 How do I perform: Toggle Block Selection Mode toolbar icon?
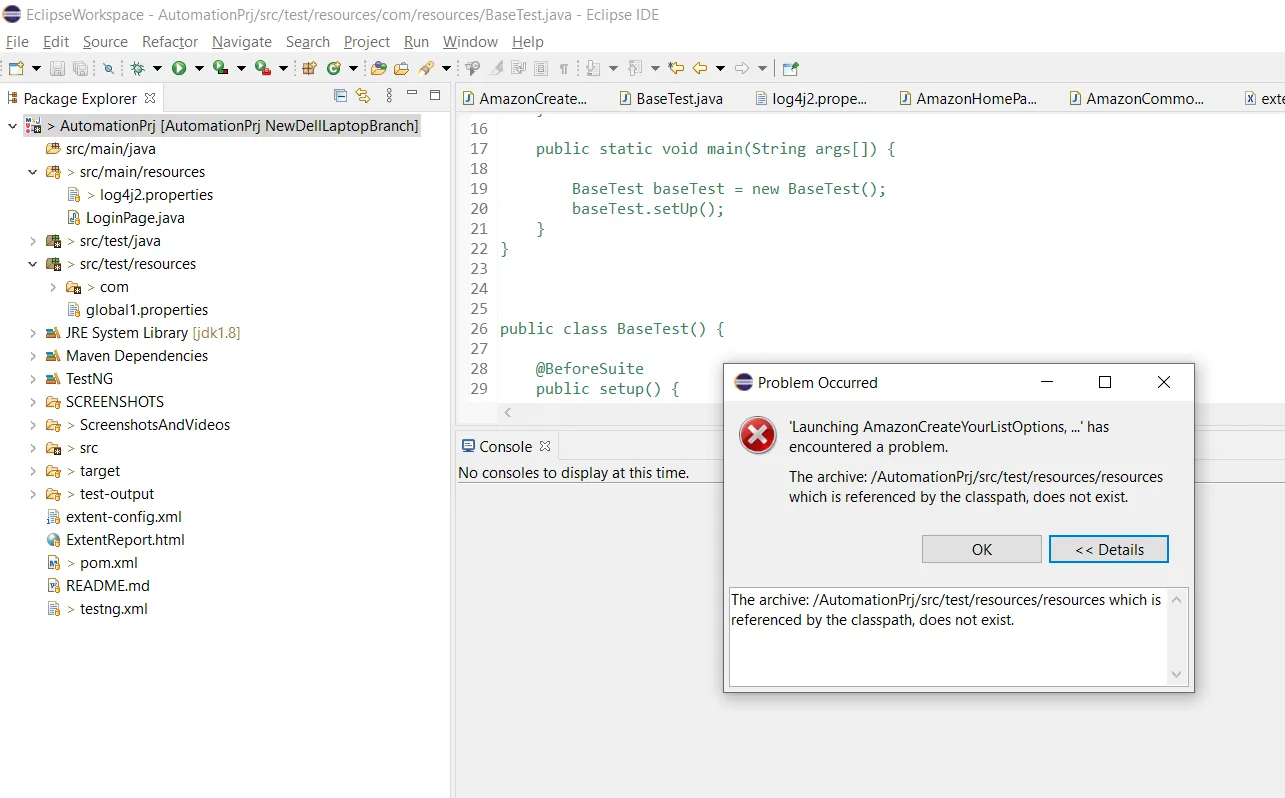coord(541,68)
